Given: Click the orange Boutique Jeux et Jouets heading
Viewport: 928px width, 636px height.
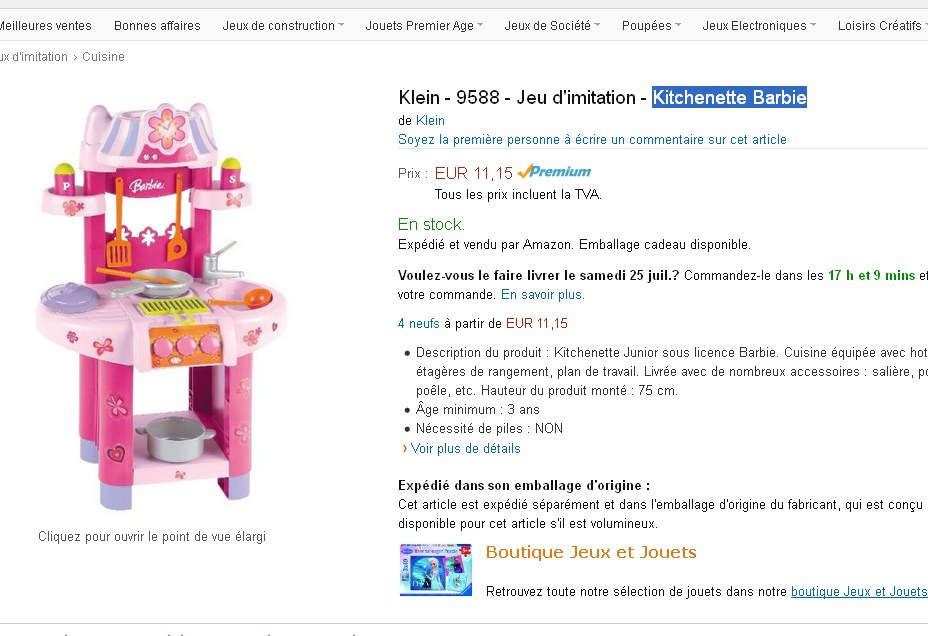Looking at the screenshot, I should pos(590,553).
